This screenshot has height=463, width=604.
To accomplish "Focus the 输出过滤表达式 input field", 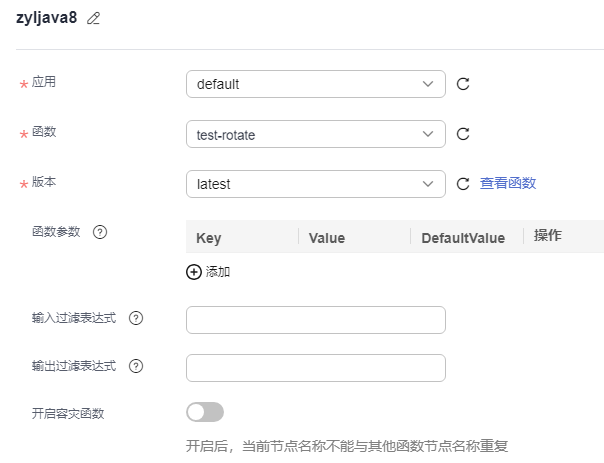I will [x=315, y=368].
